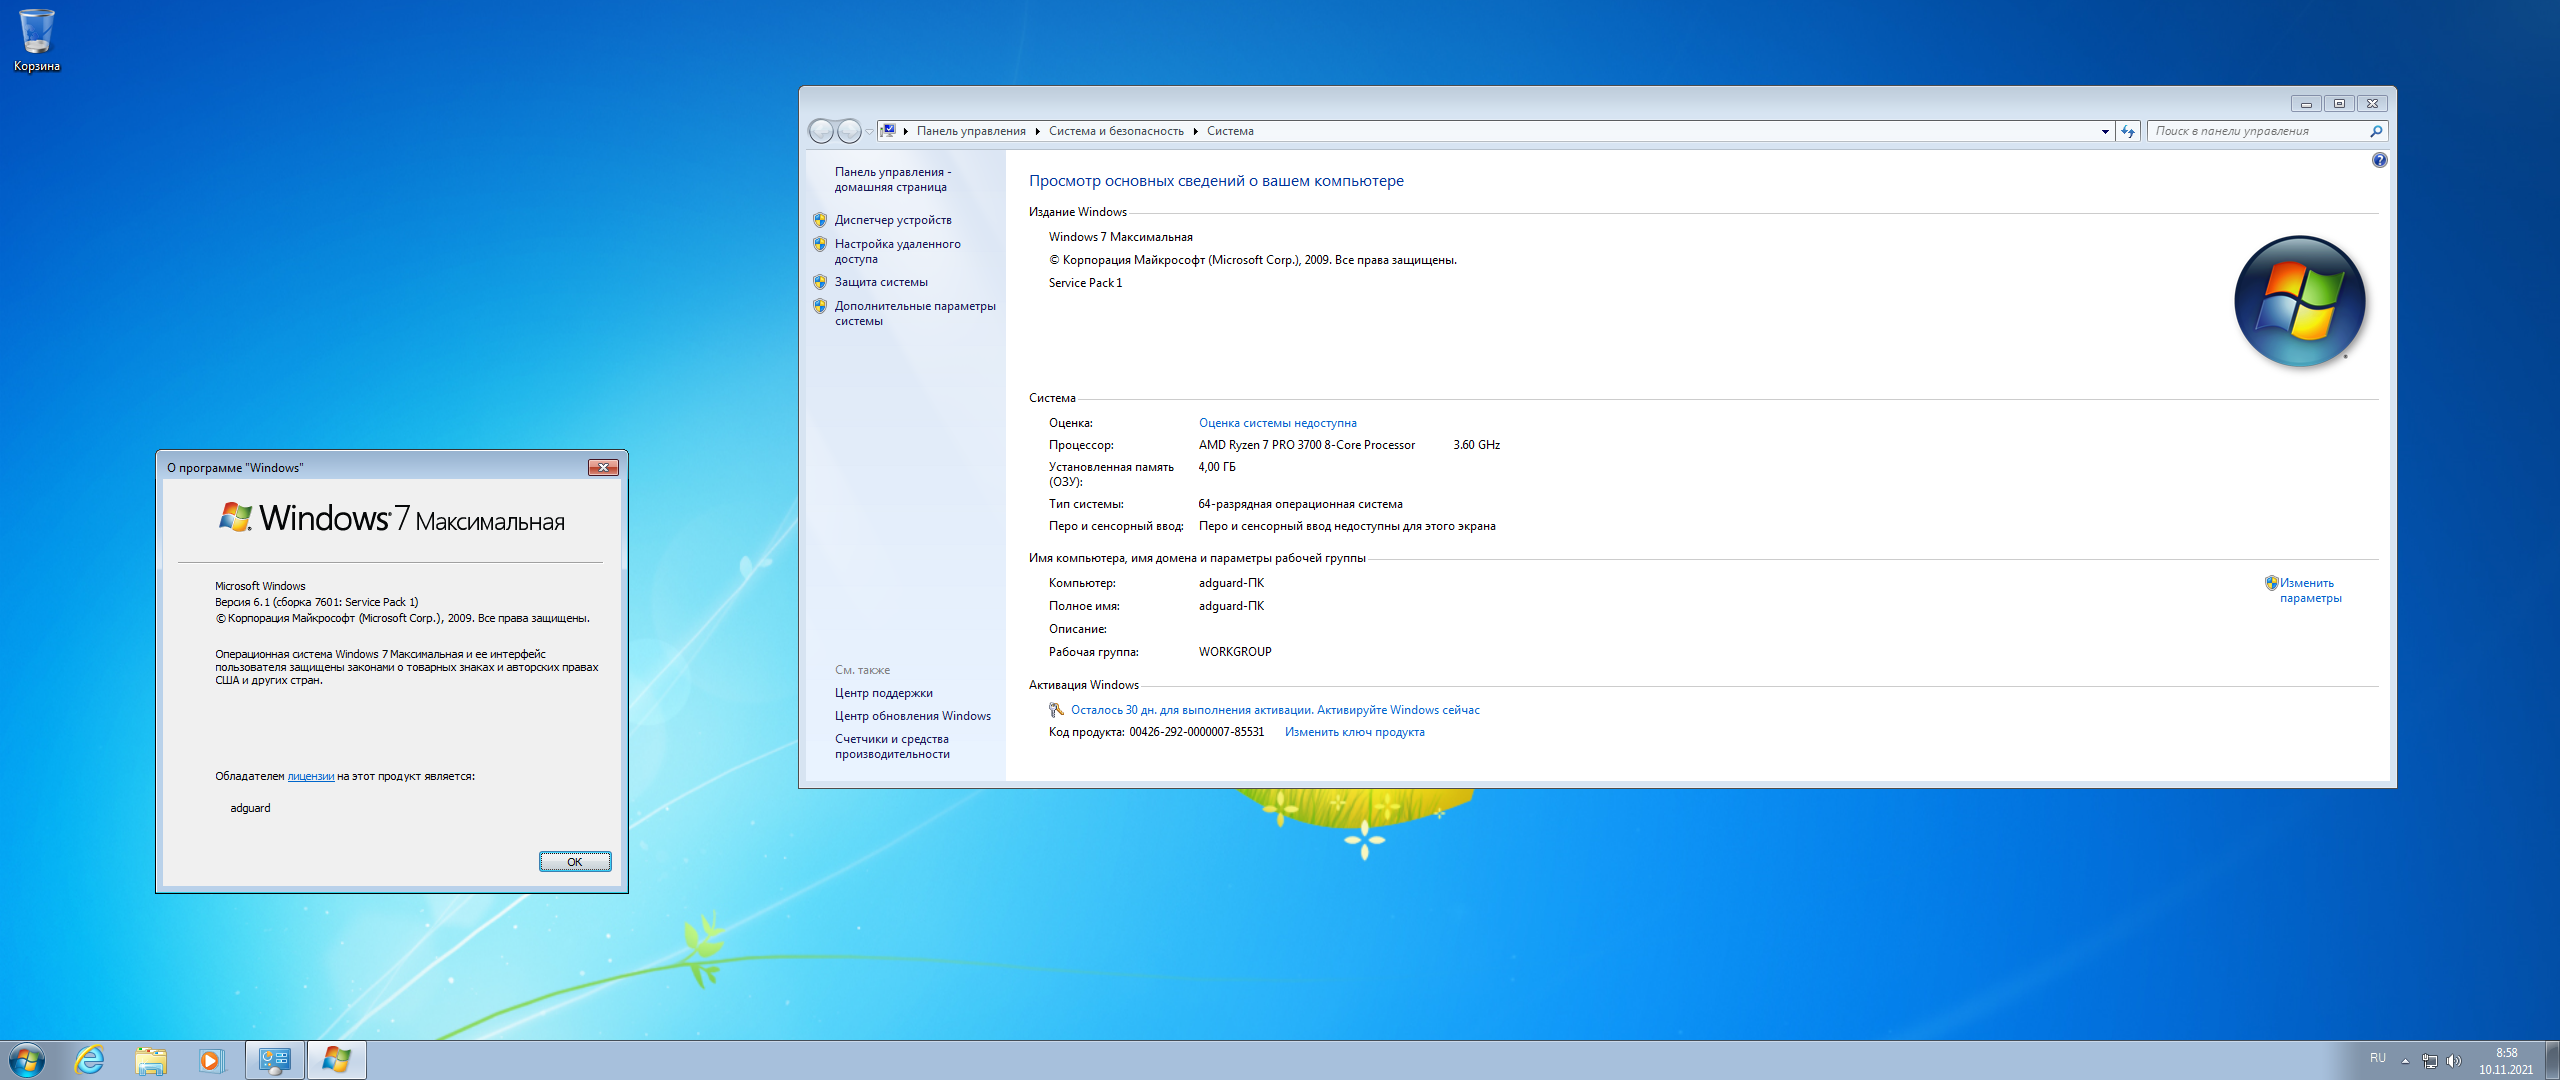Click the 'лицензии' link in About Windows

[311, 776]
